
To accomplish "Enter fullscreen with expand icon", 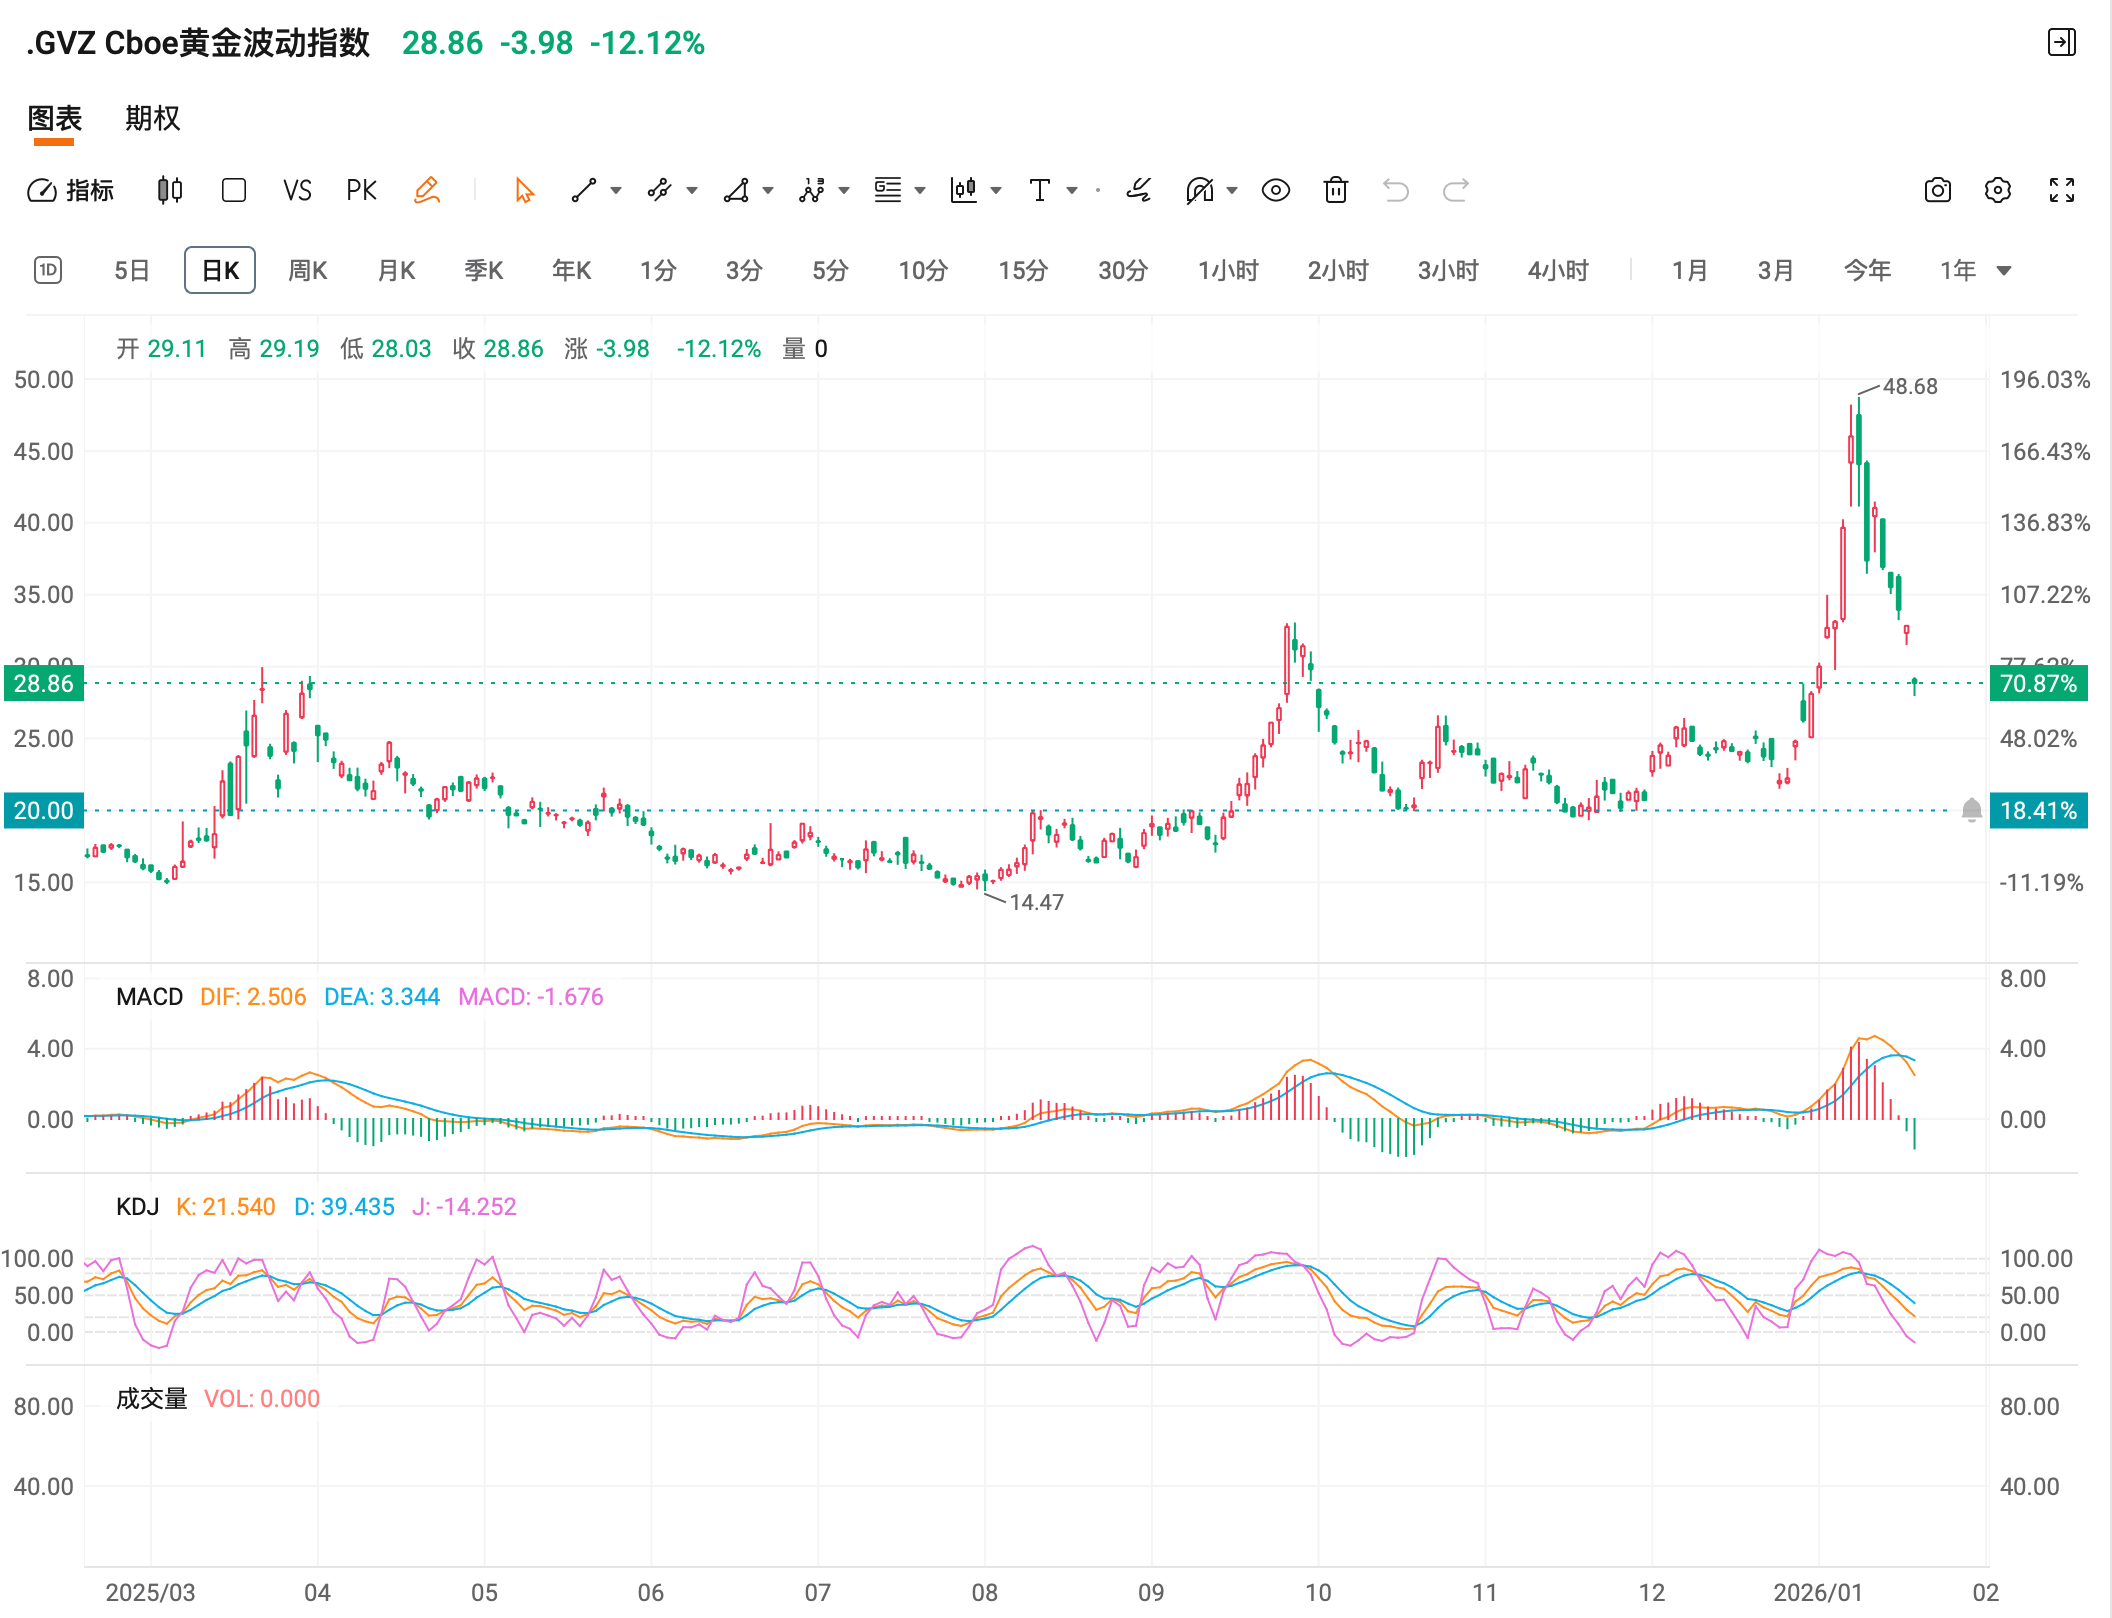I will click(x=2061, y=190).
